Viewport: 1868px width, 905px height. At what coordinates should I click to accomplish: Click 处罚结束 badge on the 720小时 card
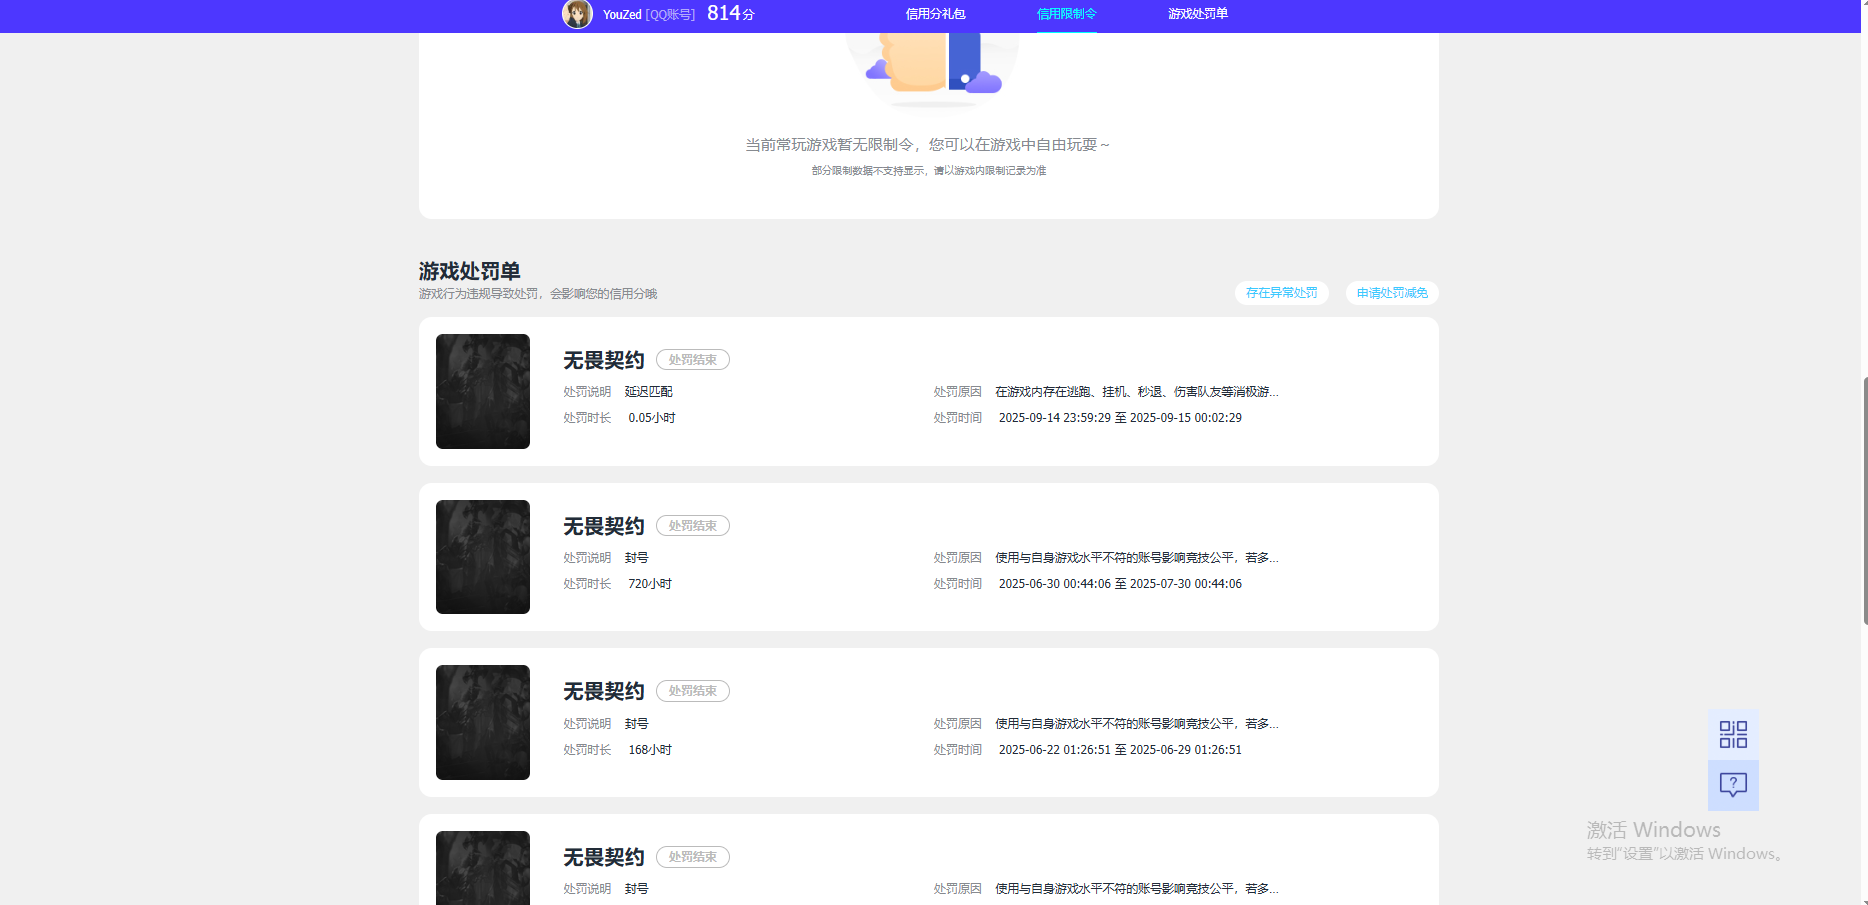692,526
